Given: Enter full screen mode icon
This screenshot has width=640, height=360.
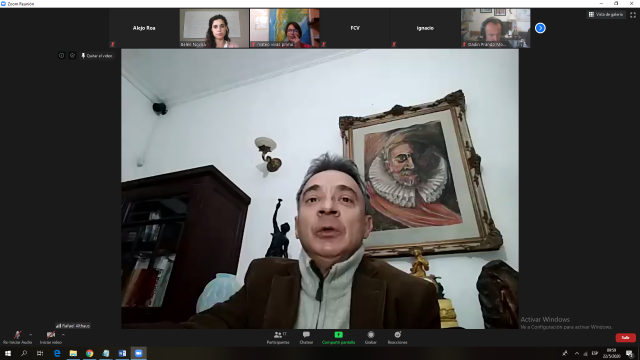Looking at the screenshot, I should 633,15.
